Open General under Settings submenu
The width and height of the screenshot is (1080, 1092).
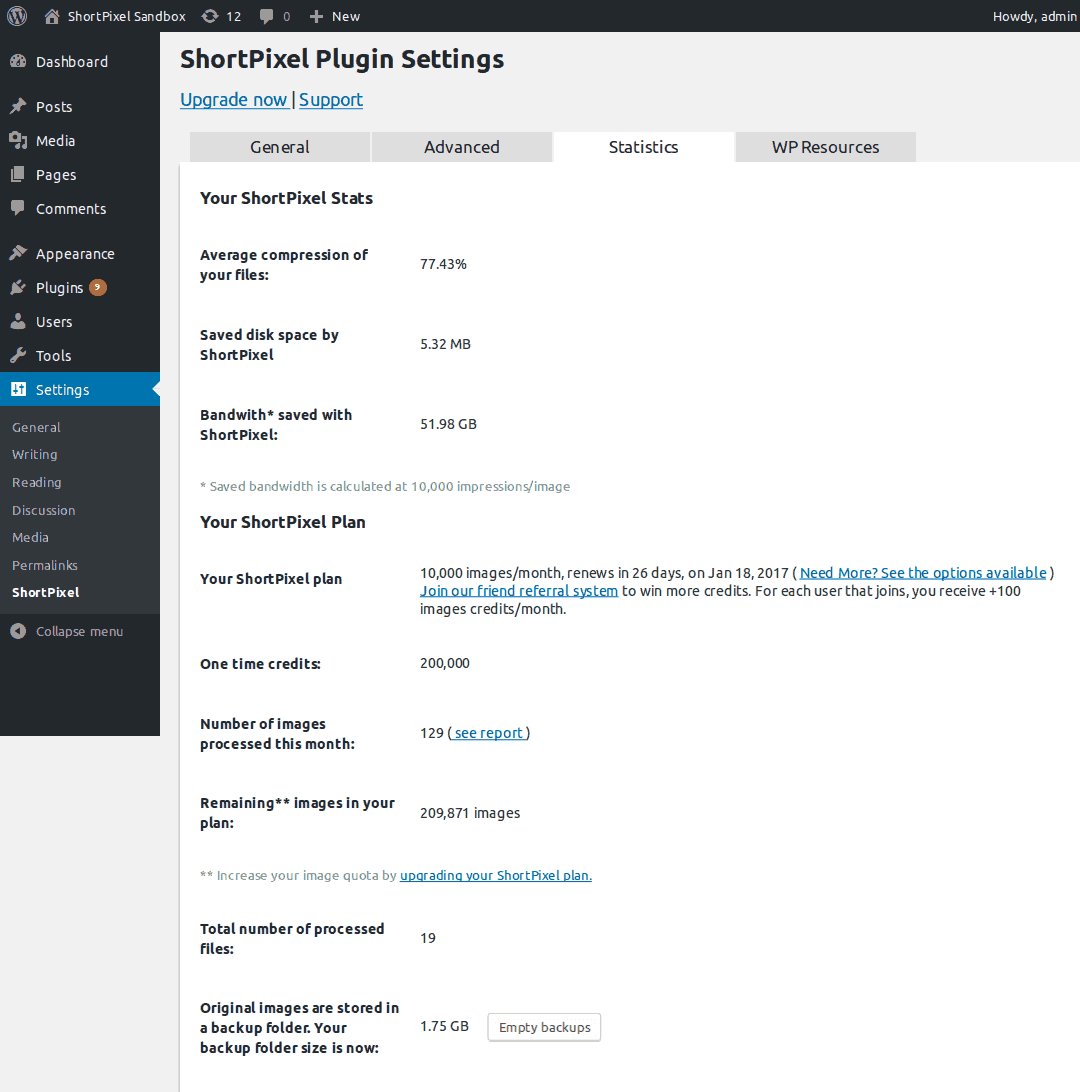[x=36, y=428]
